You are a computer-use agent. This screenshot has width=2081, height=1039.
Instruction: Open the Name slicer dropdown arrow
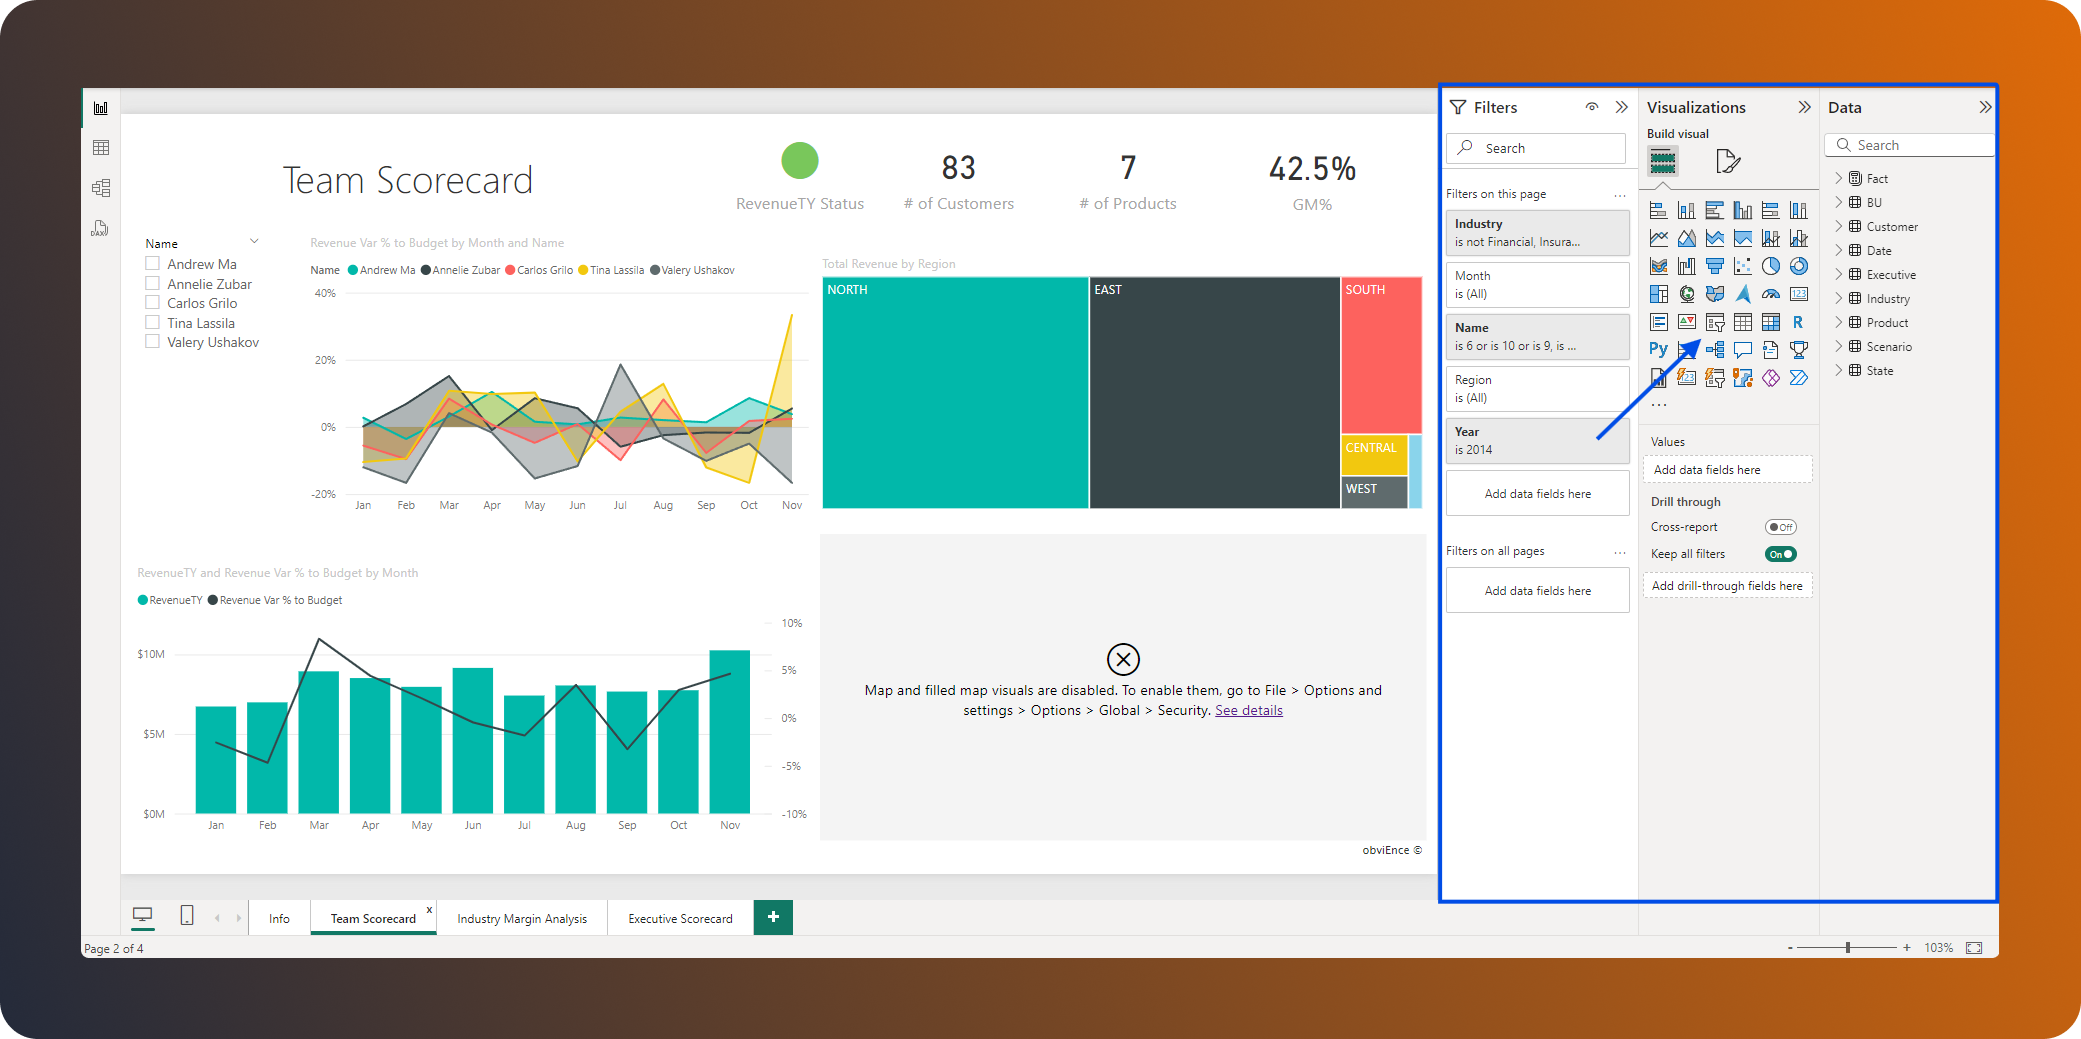tap(256, 242)
